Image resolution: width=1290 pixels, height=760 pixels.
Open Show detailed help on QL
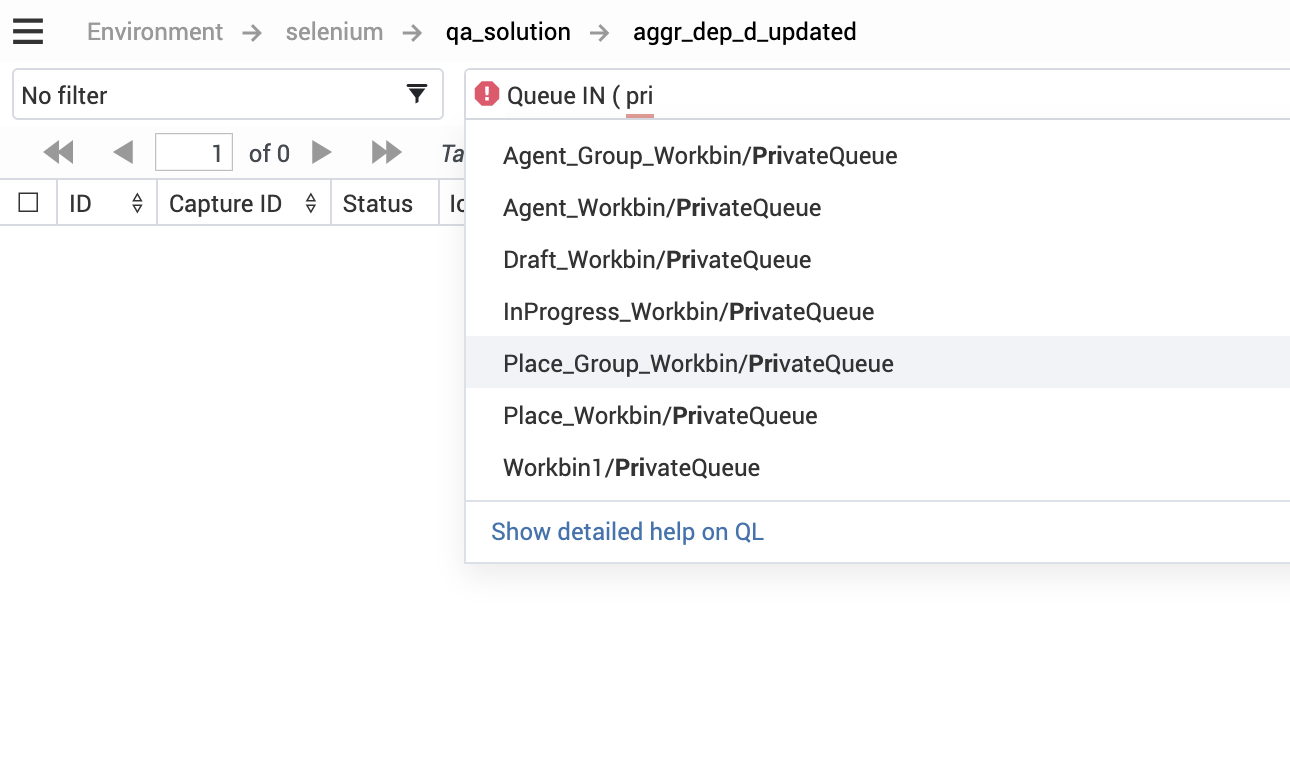coord(627,532)
